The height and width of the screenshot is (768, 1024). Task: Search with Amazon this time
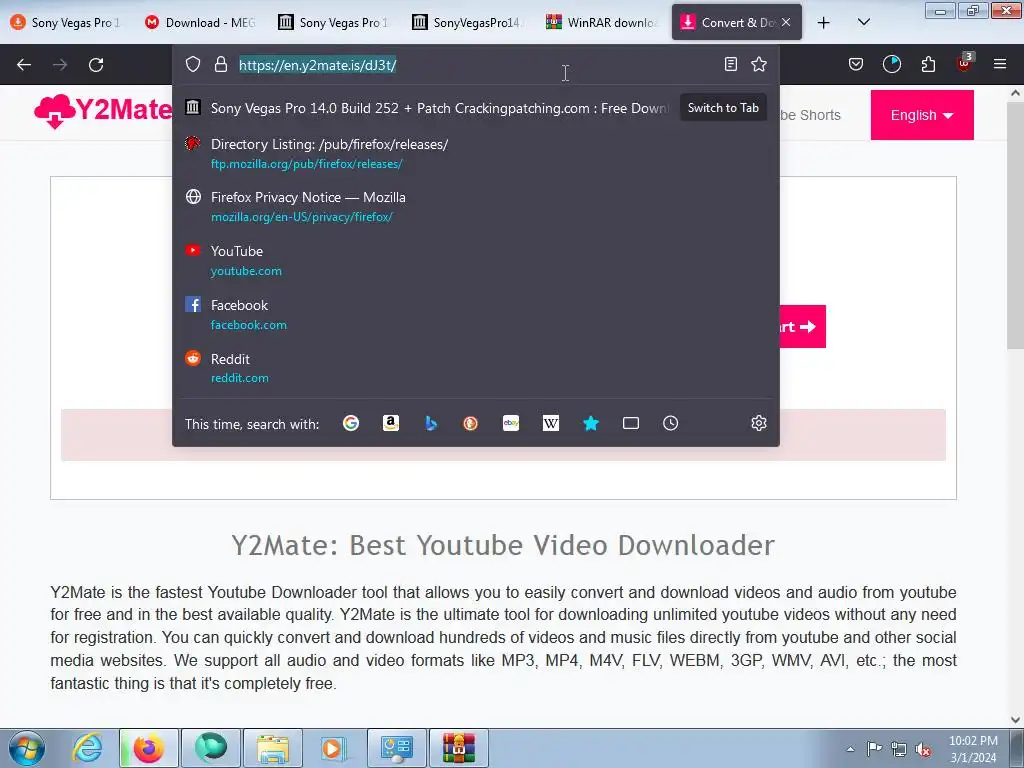pos(391,423)
